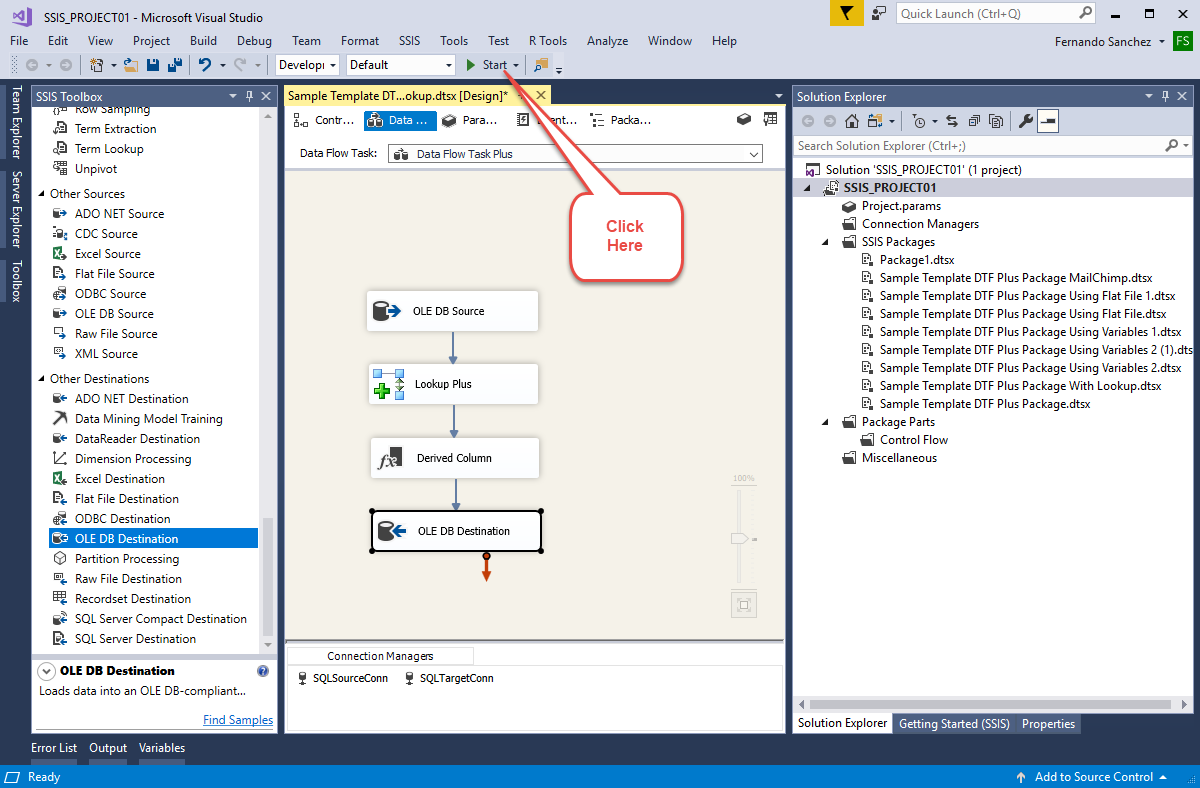Click the Sync with Active Document icon
This screenshot has width=1200, height=788.
[x=952, y=121]
